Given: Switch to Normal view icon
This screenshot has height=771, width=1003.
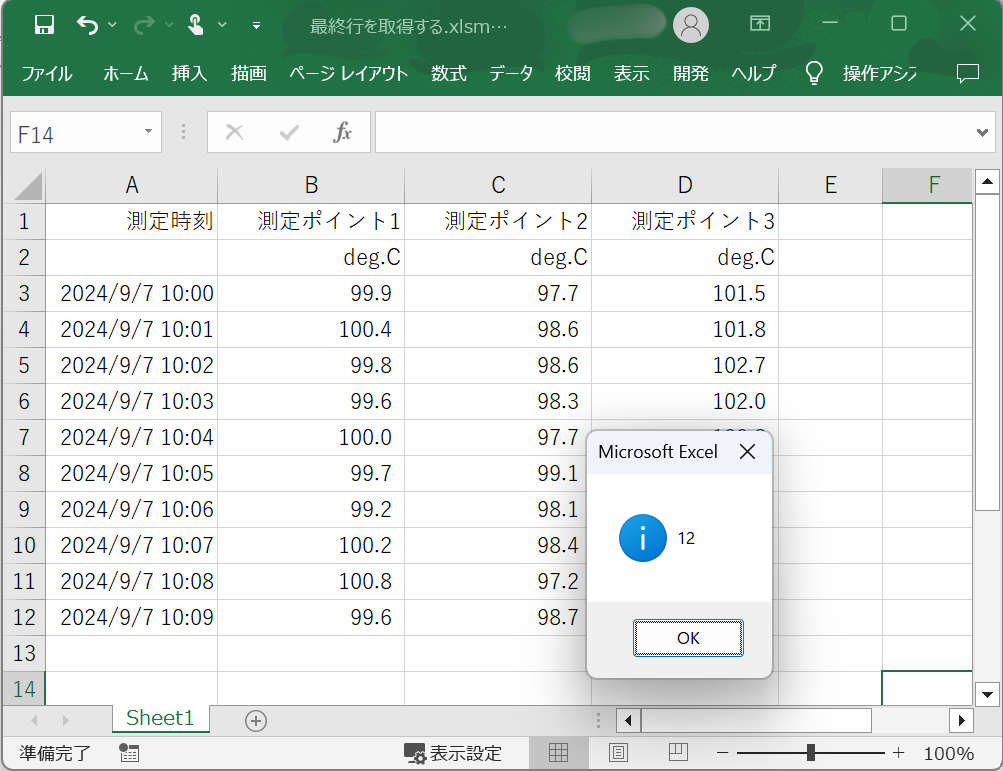Looking at the screenshot, I should point(558,753).
